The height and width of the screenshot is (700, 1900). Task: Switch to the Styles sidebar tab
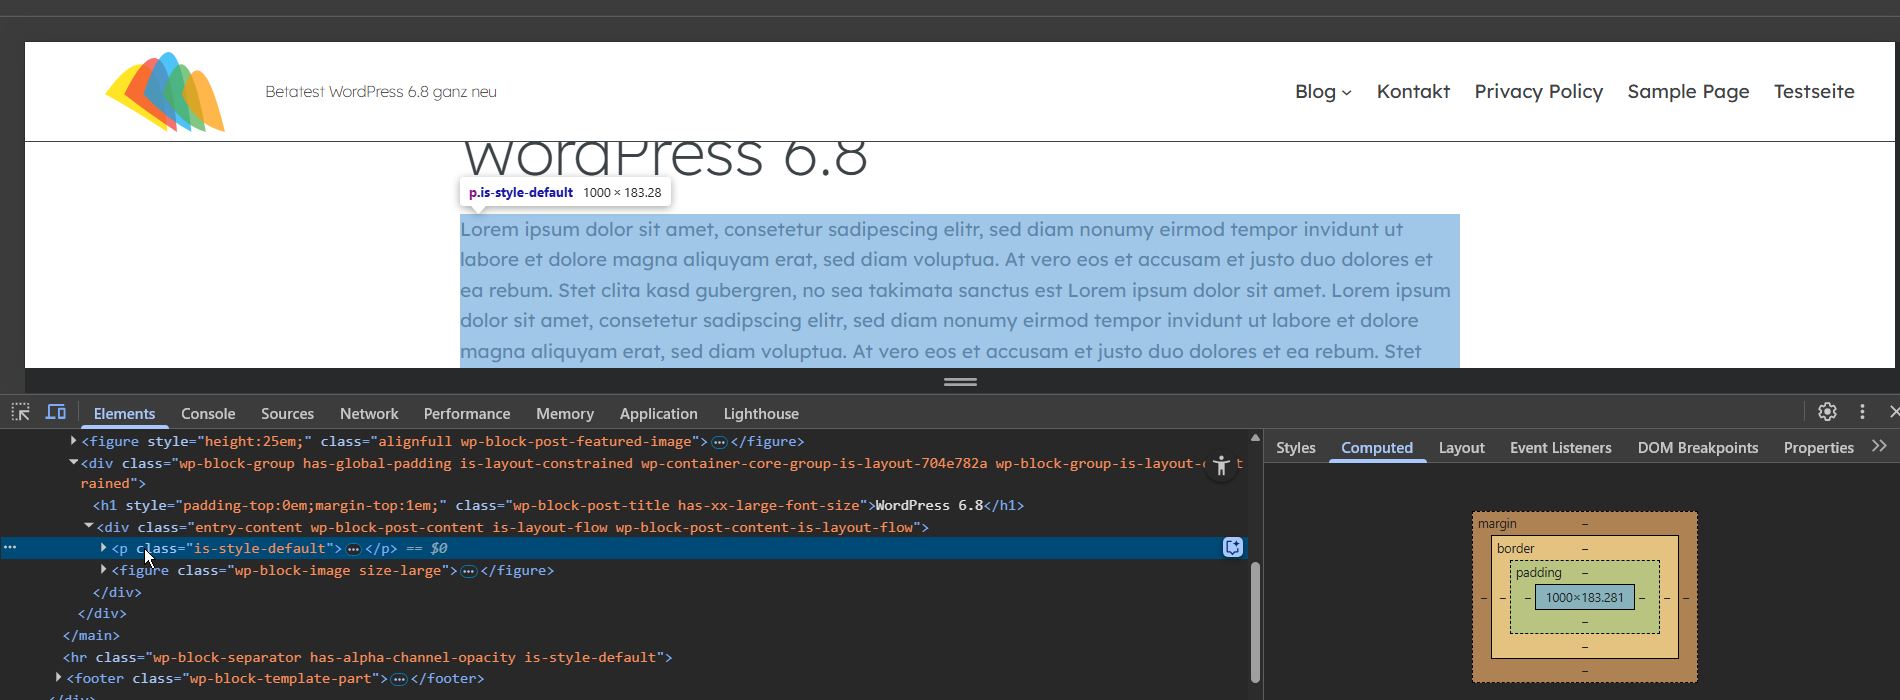1296,447
